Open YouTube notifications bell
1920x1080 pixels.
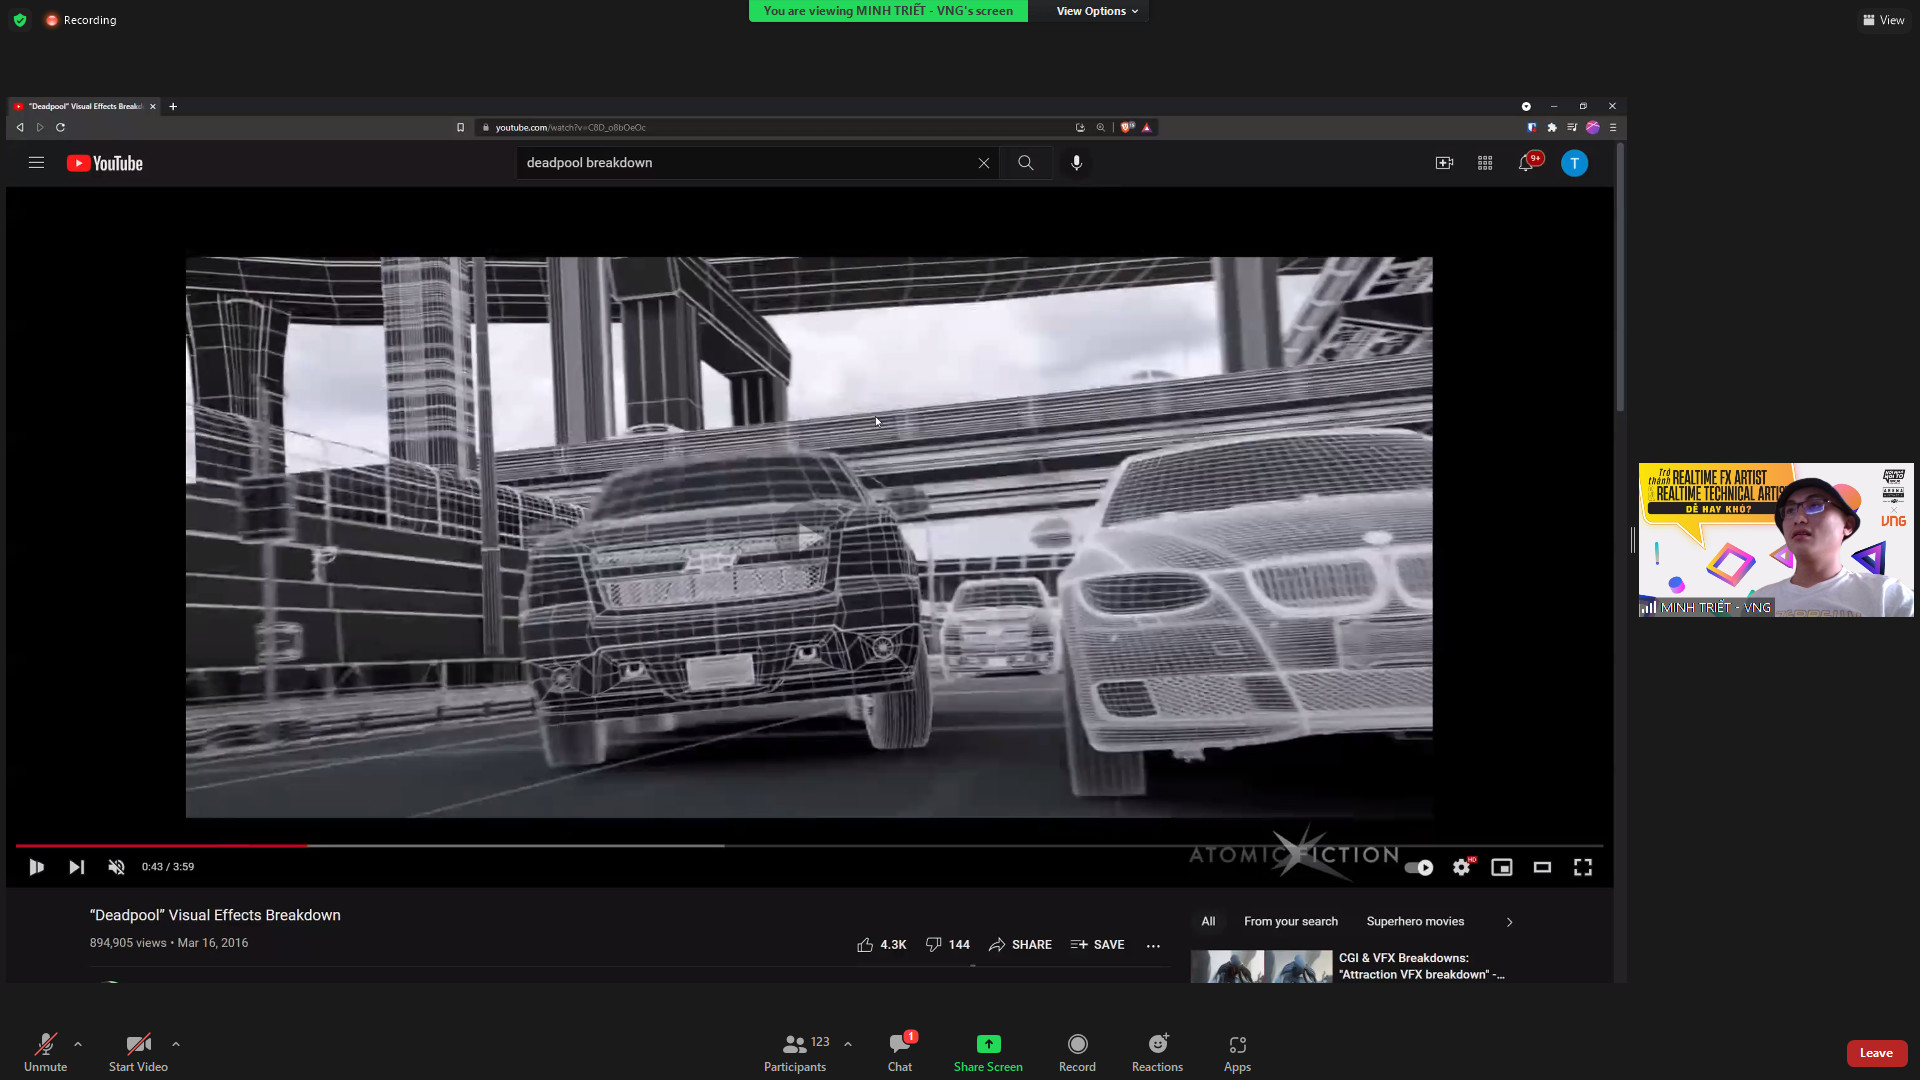coord(1526,163)
